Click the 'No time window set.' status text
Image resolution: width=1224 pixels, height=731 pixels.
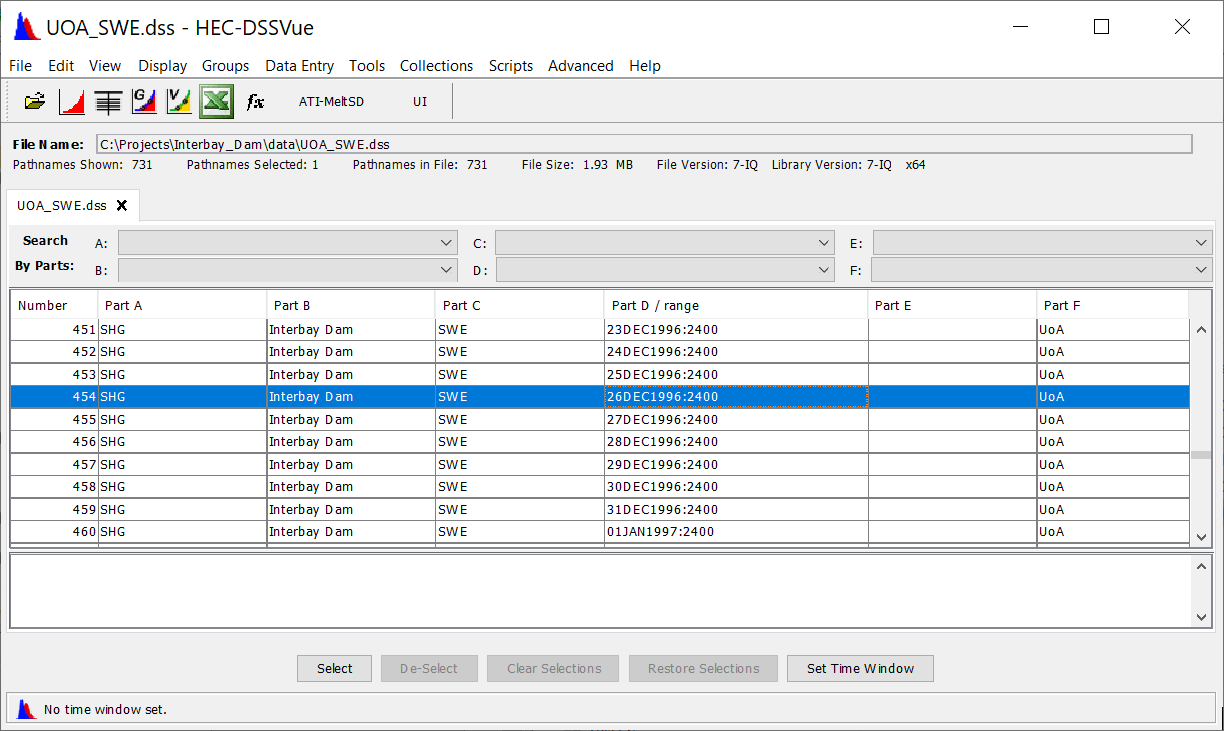click(105, 710)
